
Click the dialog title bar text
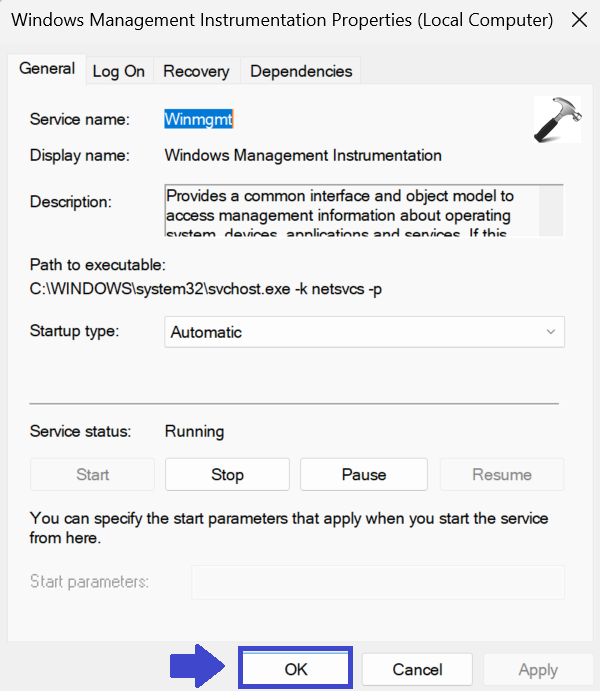pyautogui.click(x=282, y=20)
